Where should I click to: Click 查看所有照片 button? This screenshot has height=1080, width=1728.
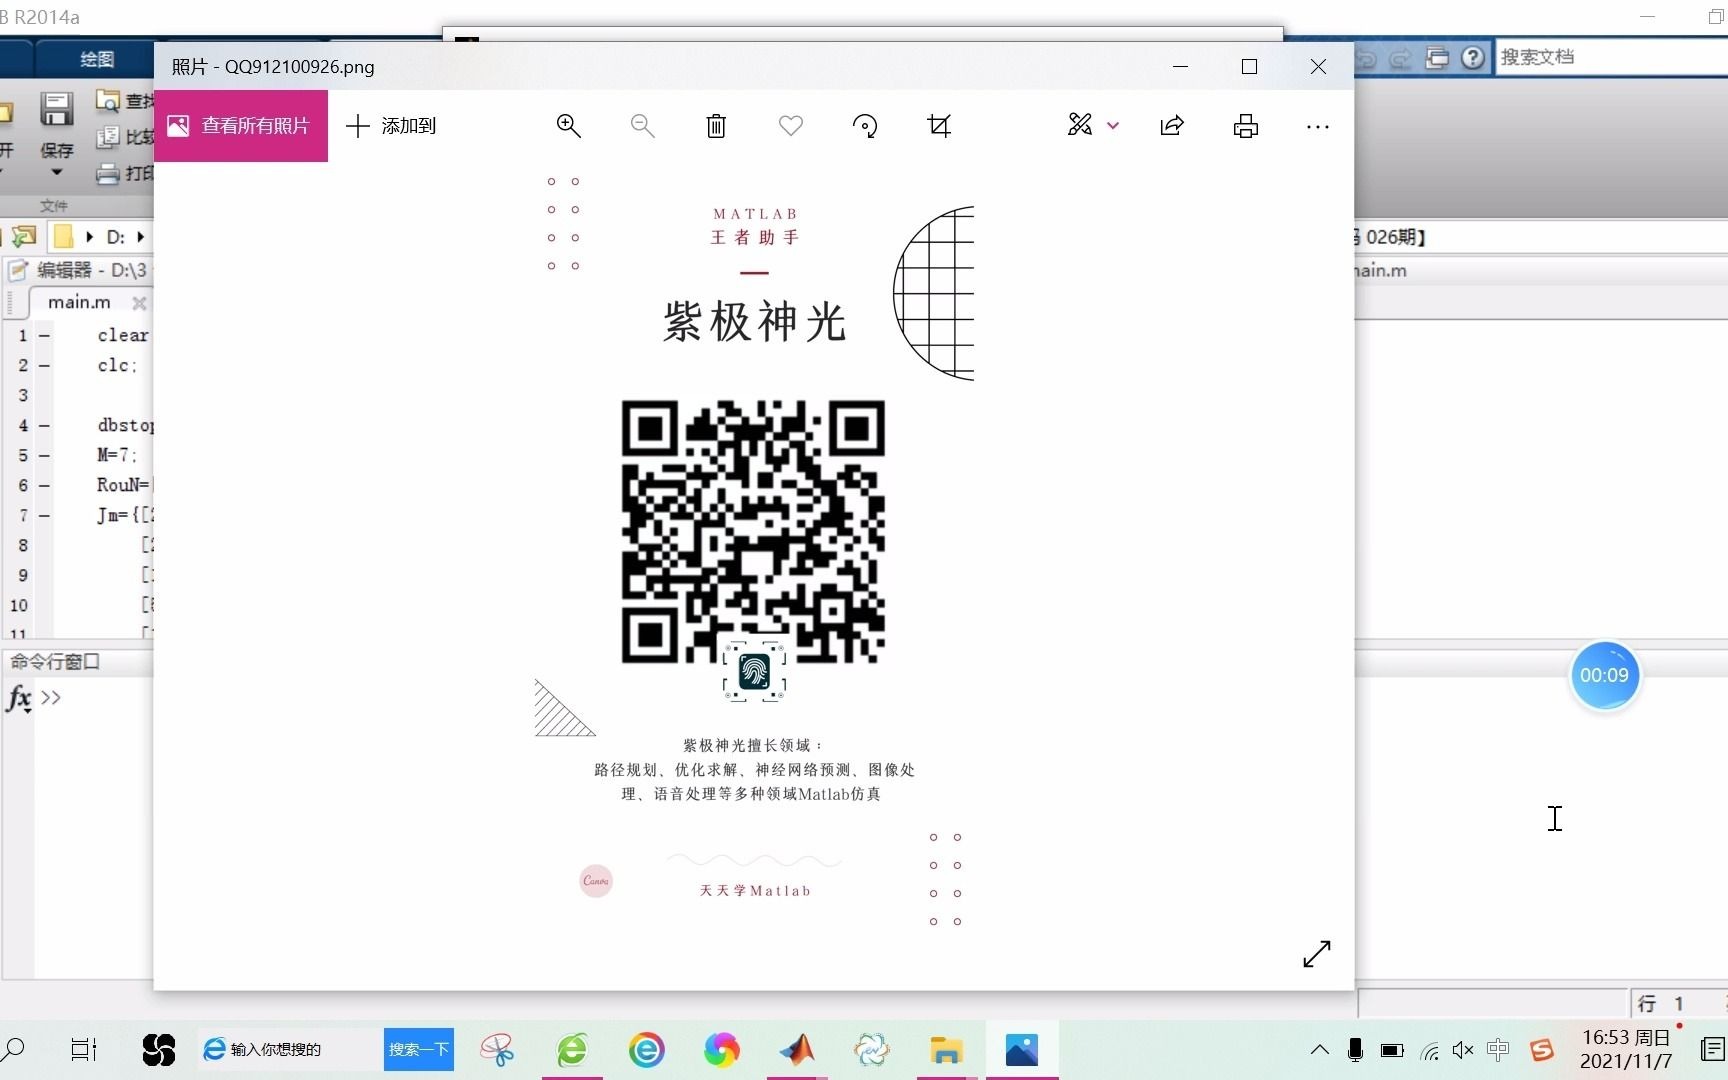(x=241, y=126)
